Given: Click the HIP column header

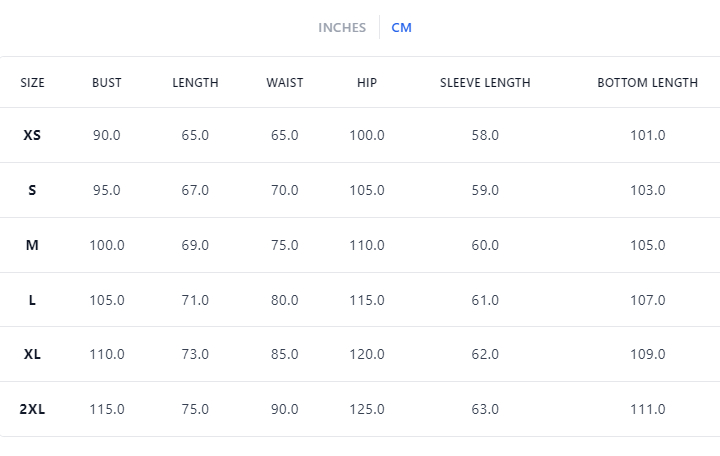Looking at the screenshot, I should [367, 83].
